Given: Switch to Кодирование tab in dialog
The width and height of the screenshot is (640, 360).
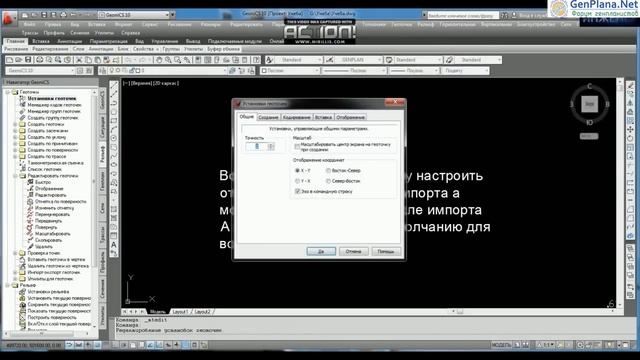Looking at the screenshot, I should 296,117.
